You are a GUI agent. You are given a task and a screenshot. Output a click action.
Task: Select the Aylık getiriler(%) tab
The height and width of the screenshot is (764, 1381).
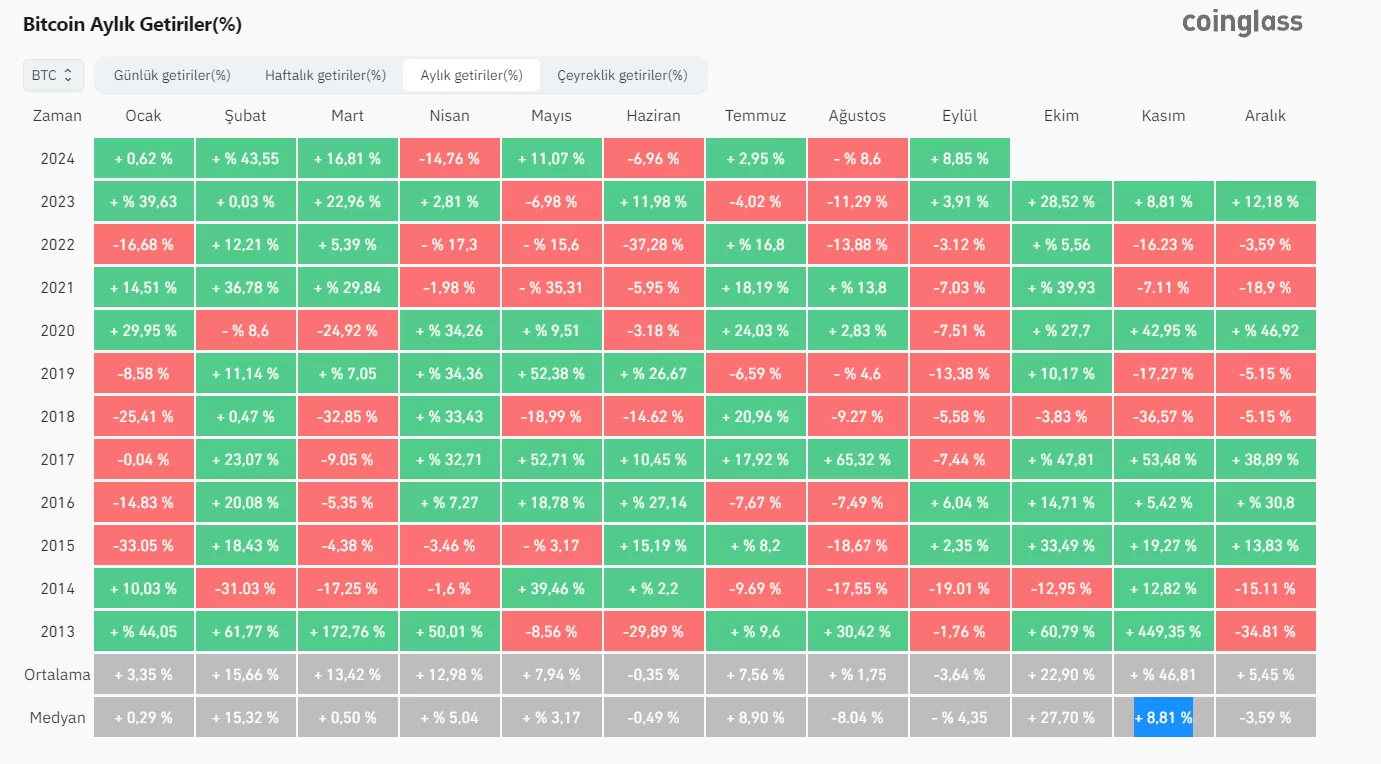471,75
